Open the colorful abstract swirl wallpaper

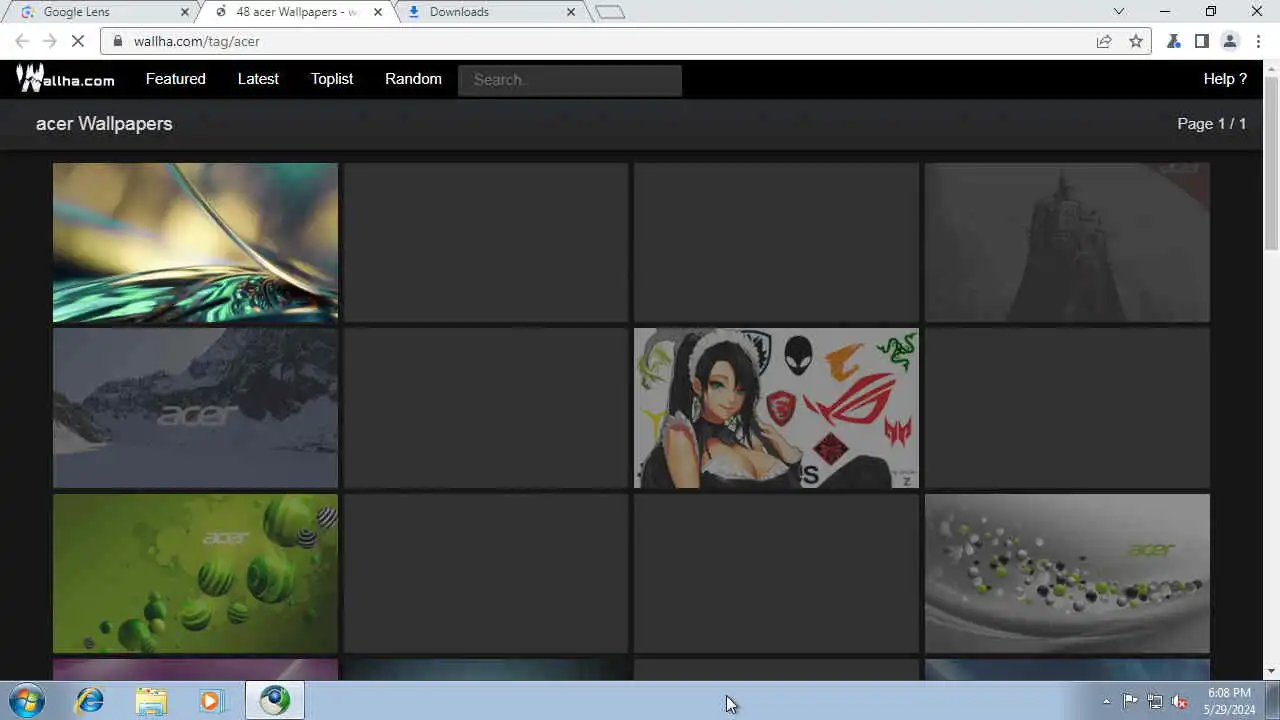click(195, 243)
